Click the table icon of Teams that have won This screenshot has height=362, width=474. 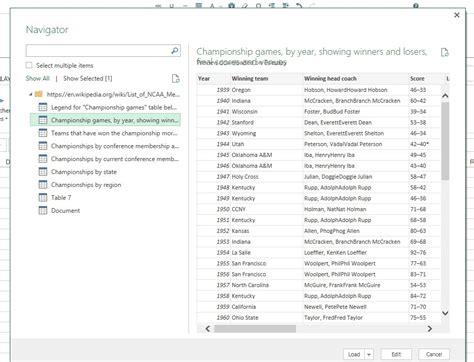click(43, 133)
